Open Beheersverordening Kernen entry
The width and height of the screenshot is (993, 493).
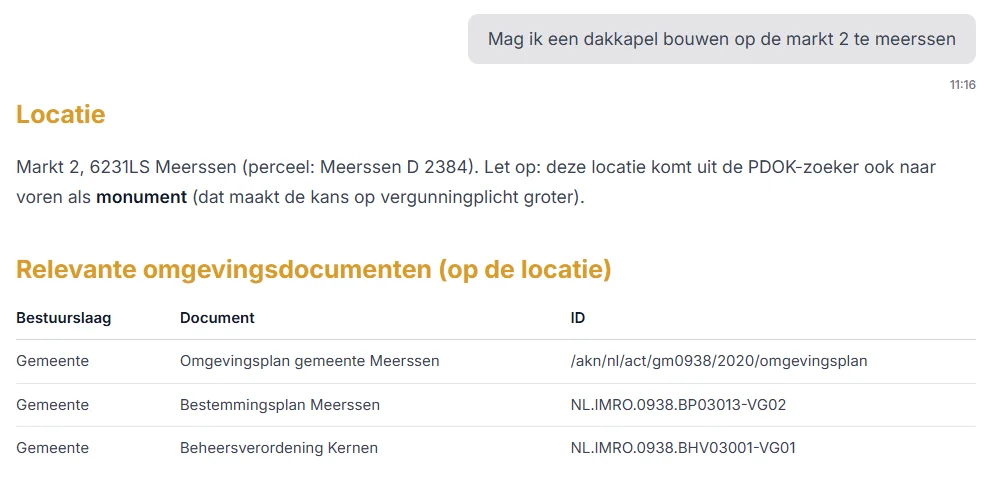click(278, 448)
